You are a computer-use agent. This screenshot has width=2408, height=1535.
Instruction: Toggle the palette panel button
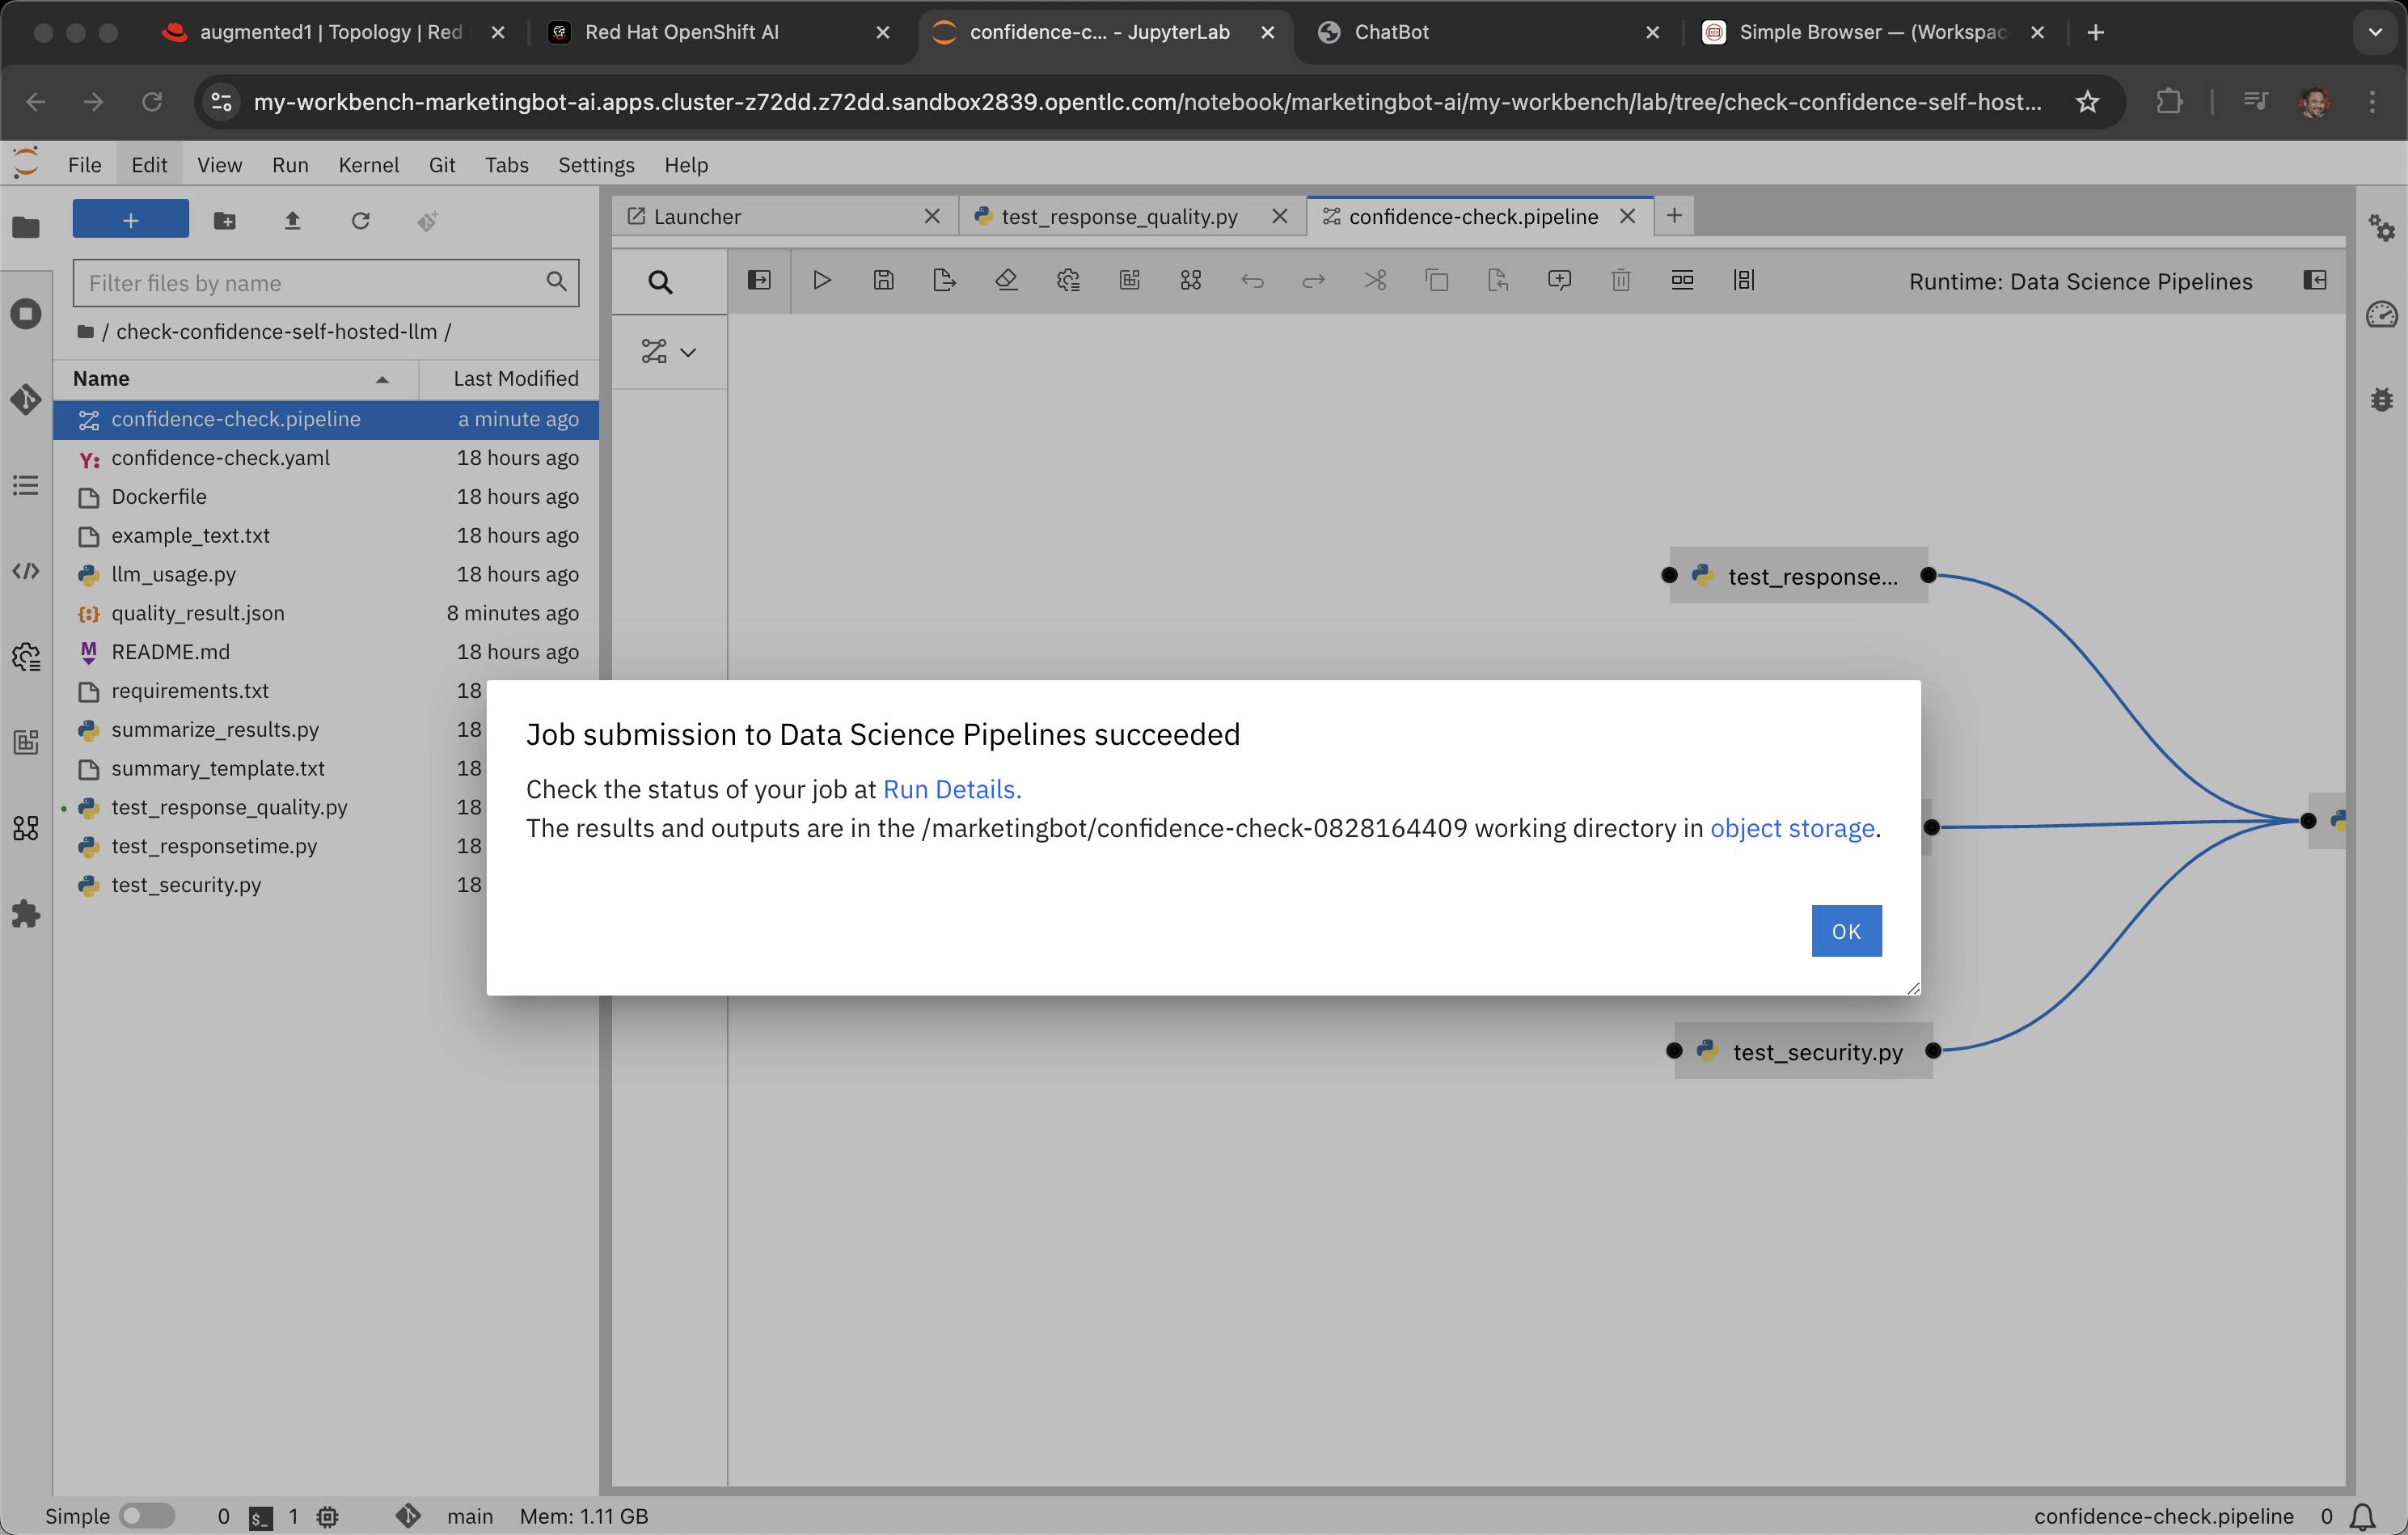tap(759, 281)
